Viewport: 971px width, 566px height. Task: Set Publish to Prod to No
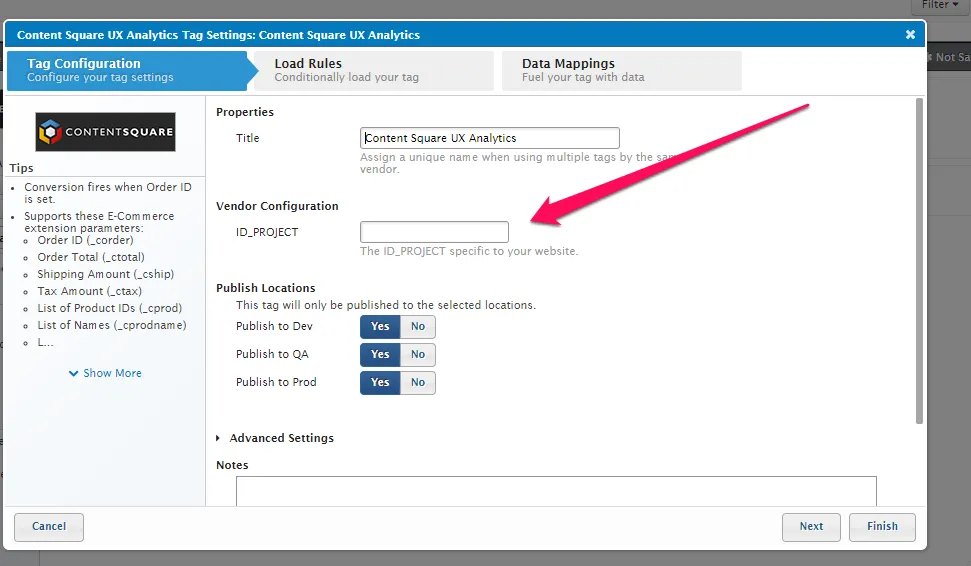click(418, 383)
